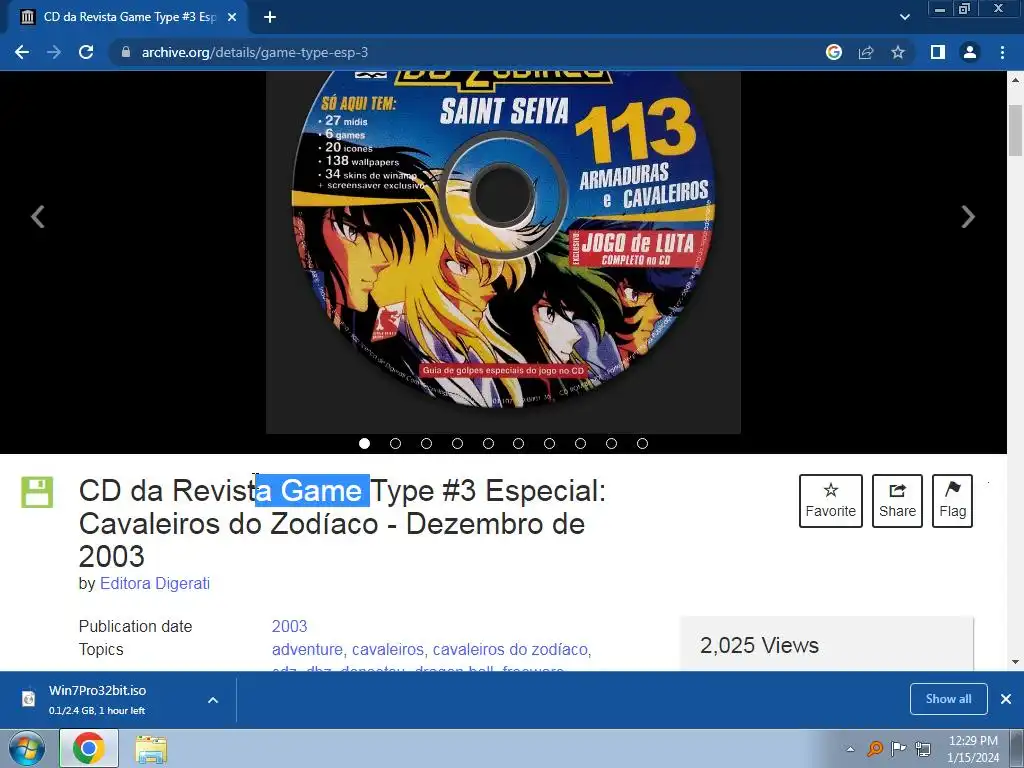Open the Chrome three-dot menu
This screenshot has height=768, width=1024.
[x=1002, y=52]
